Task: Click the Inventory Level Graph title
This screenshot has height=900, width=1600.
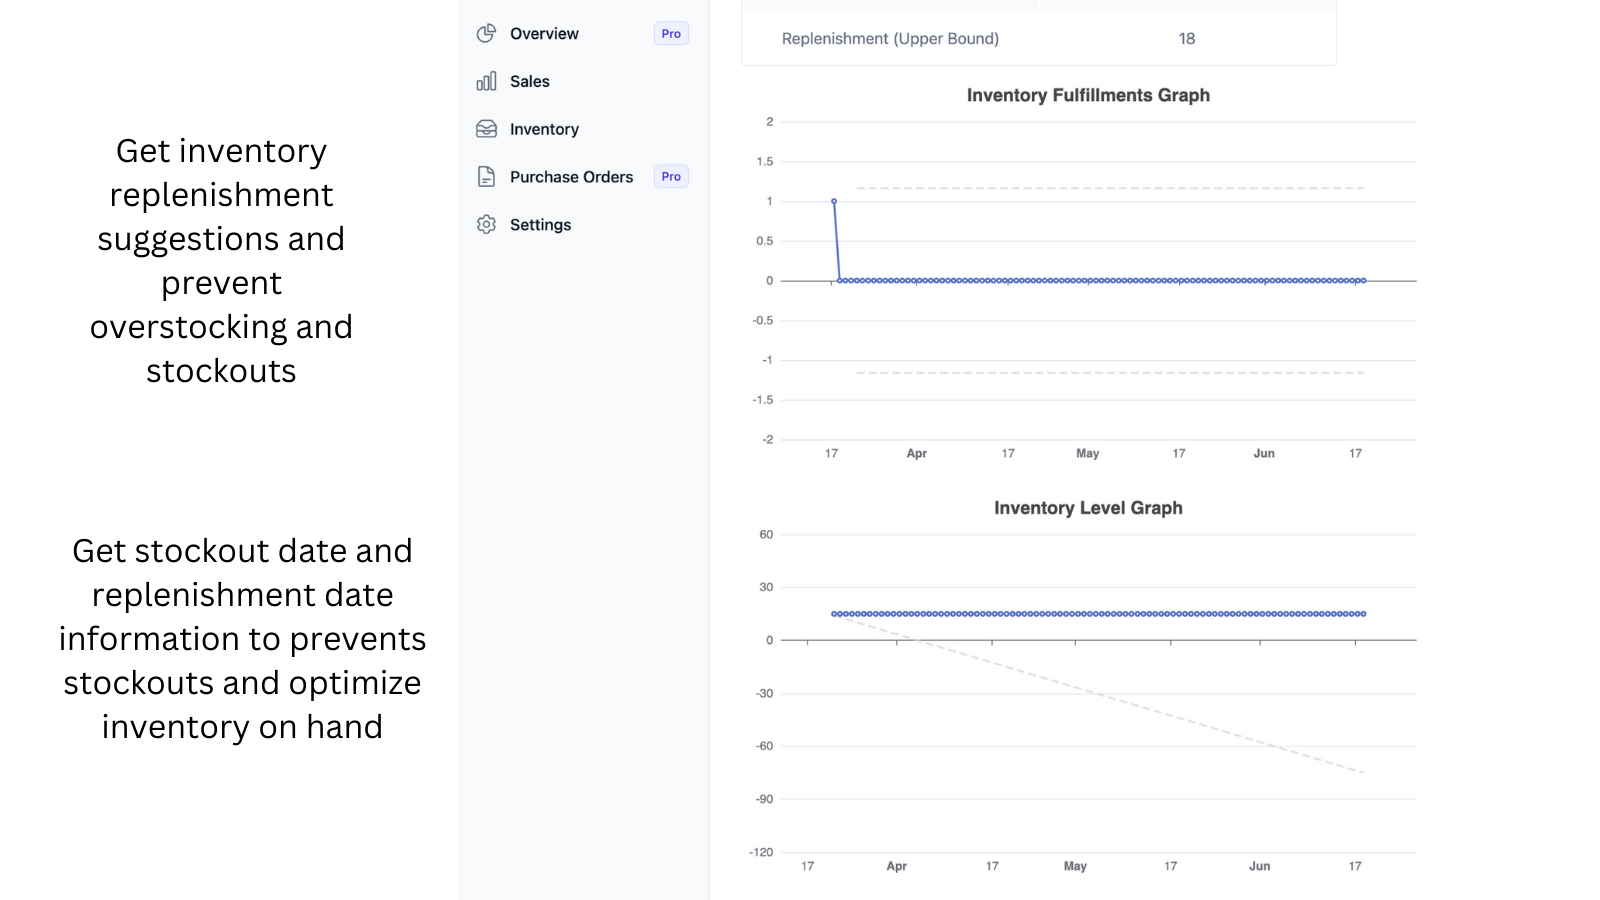Action: (1087, 507)
